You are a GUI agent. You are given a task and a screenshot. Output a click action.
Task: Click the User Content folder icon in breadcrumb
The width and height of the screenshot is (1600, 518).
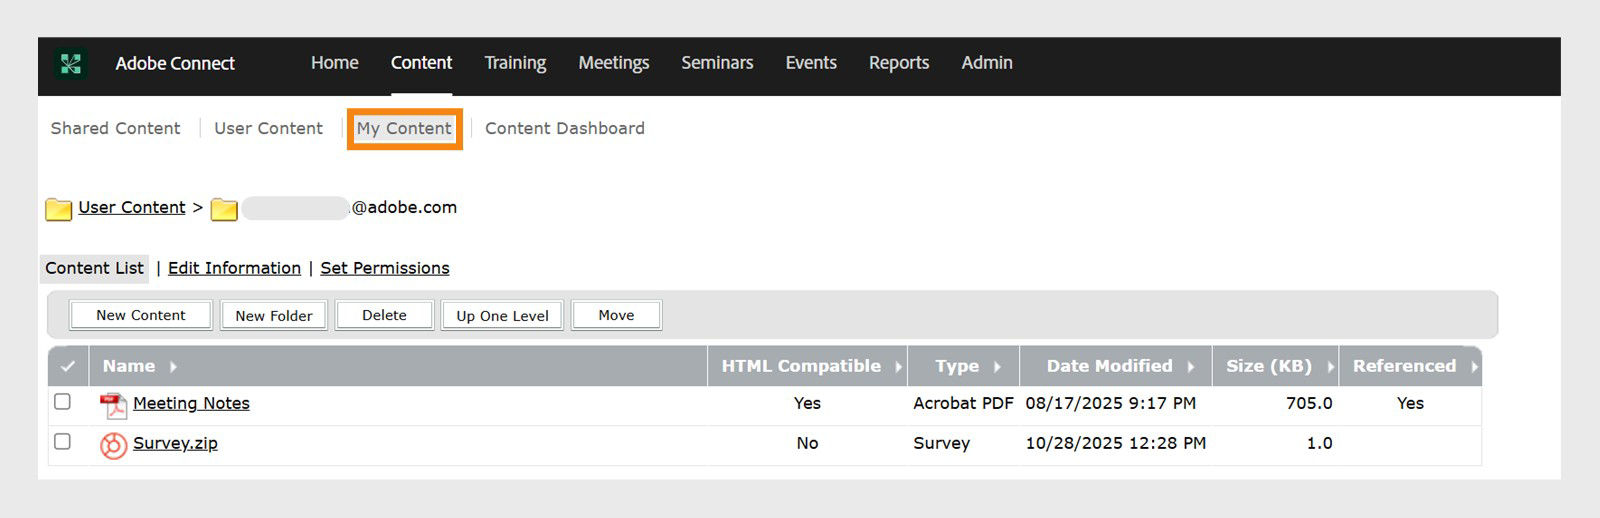59,209
